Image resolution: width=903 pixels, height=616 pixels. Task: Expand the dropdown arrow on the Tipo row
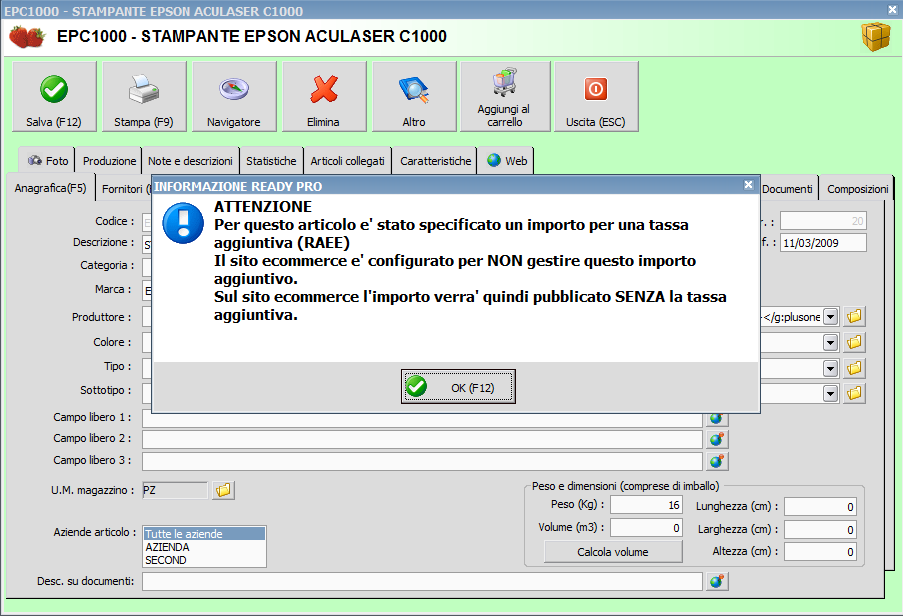[x=830, y=368]
